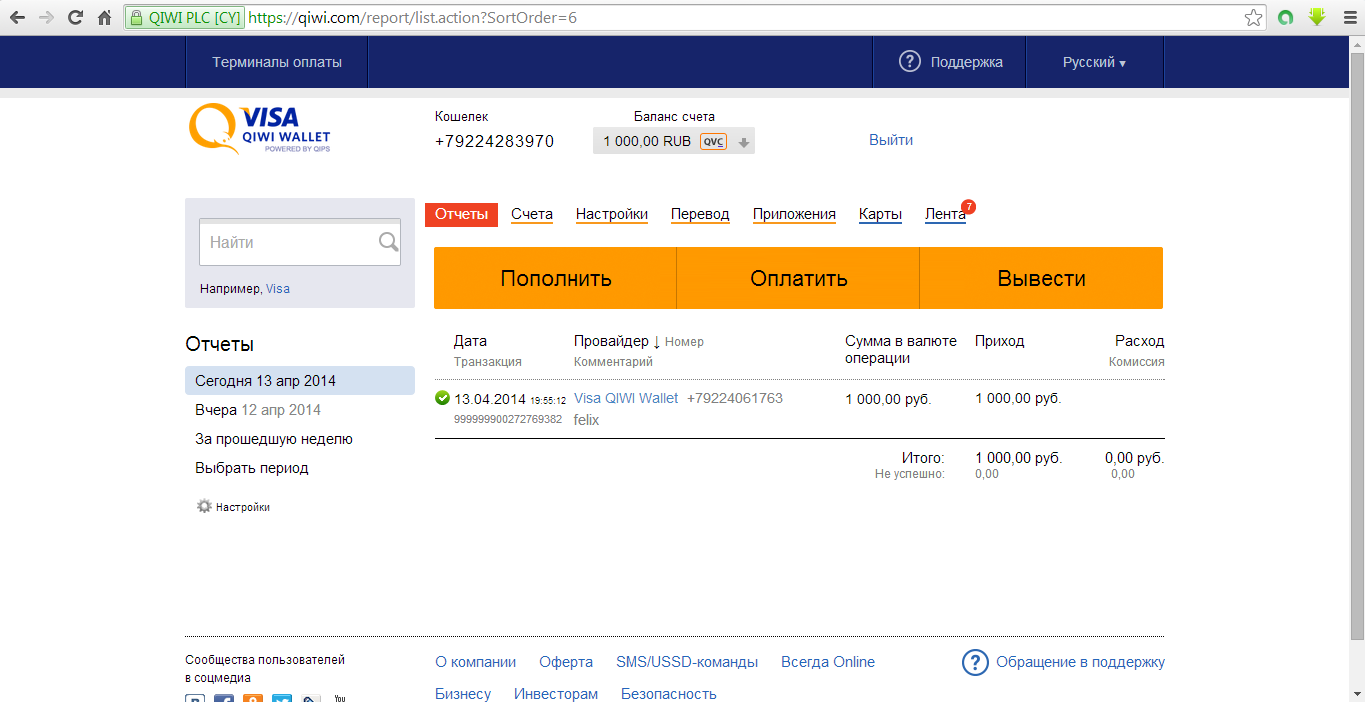Viewport: 1365px width, 702px height.
Task: Click the Обращение в поддержку link
Action: pyautogui.click(x=1080, y=662)
